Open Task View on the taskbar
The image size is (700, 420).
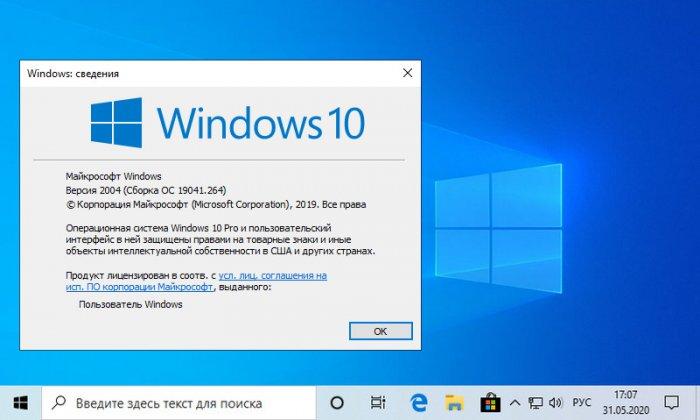pyautogui.click(x=378, y=403)
